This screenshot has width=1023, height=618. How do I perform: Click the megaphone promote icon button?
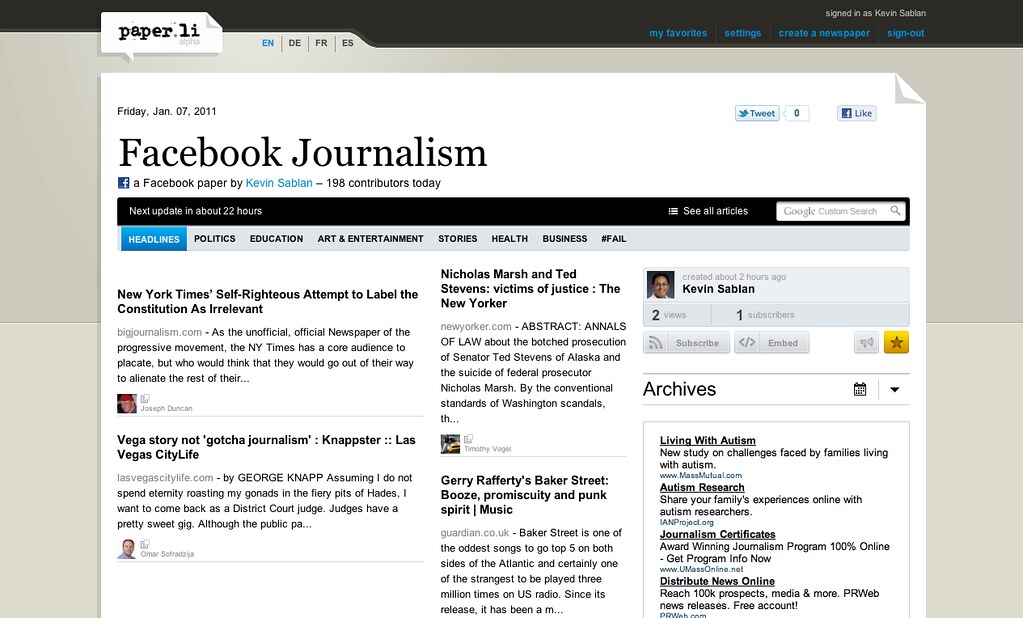click(866, 343)
